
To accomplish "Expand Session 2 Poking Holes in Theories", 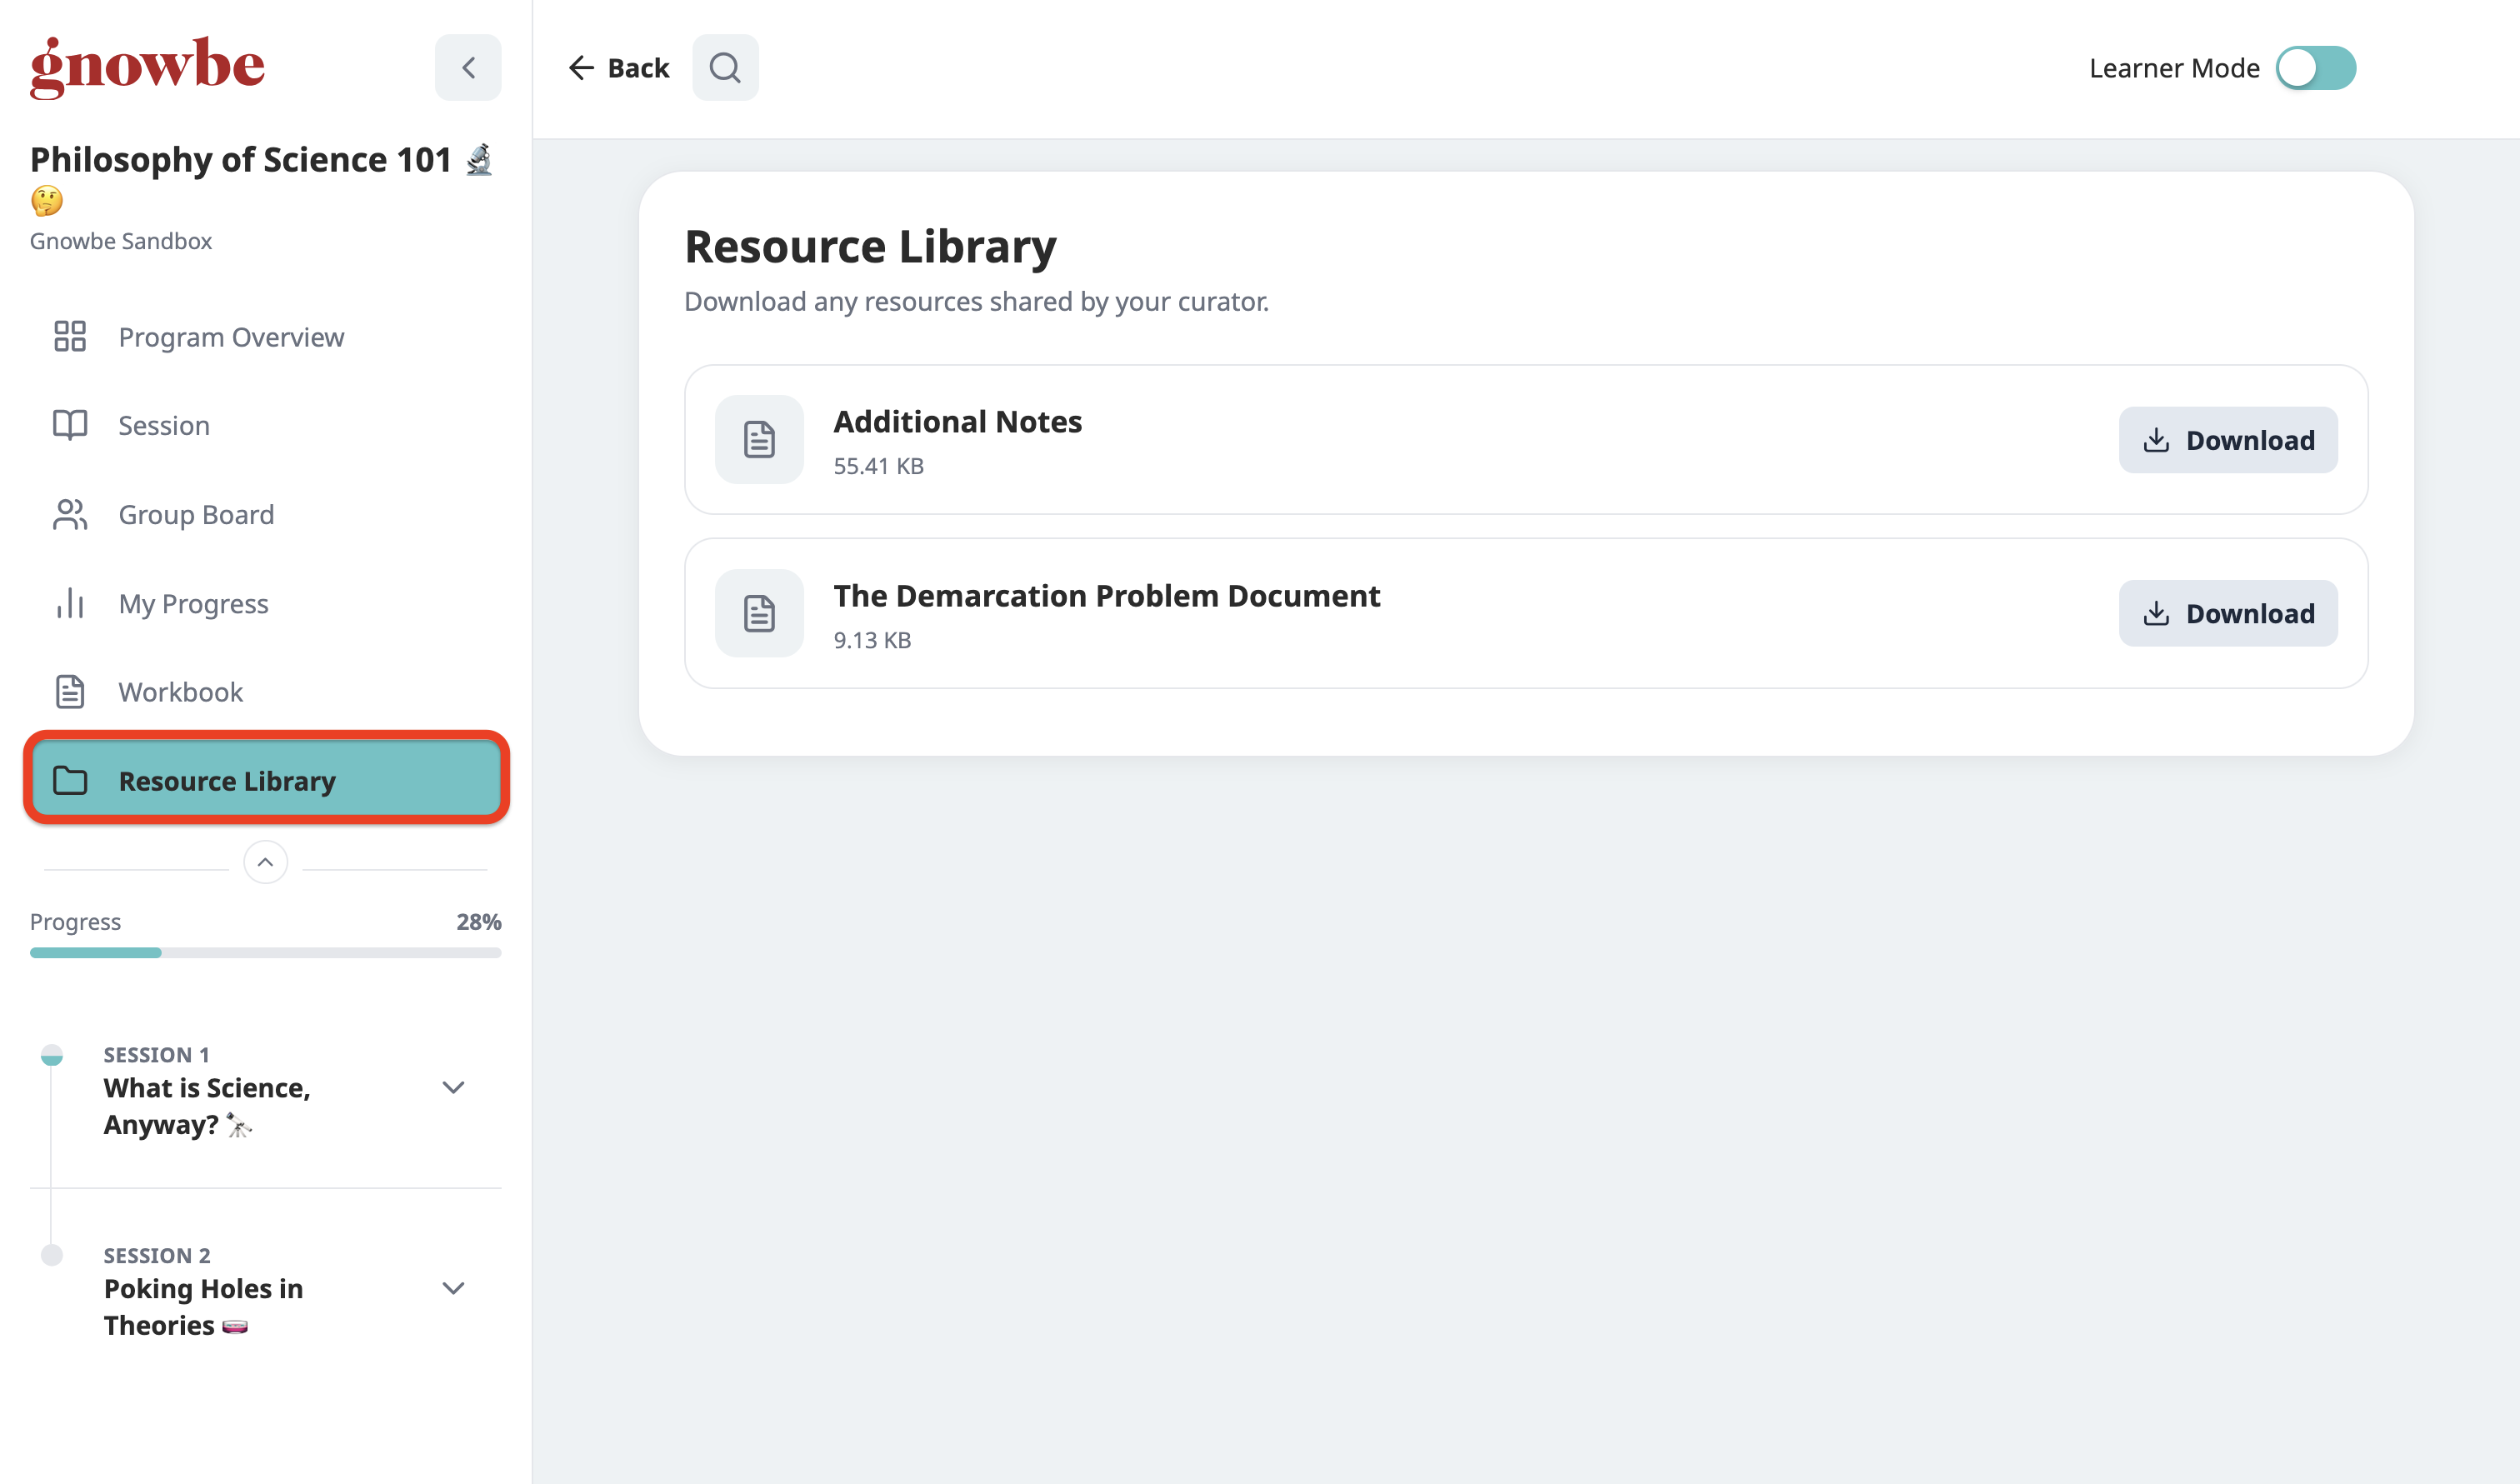I will [x=453, y=1288].
